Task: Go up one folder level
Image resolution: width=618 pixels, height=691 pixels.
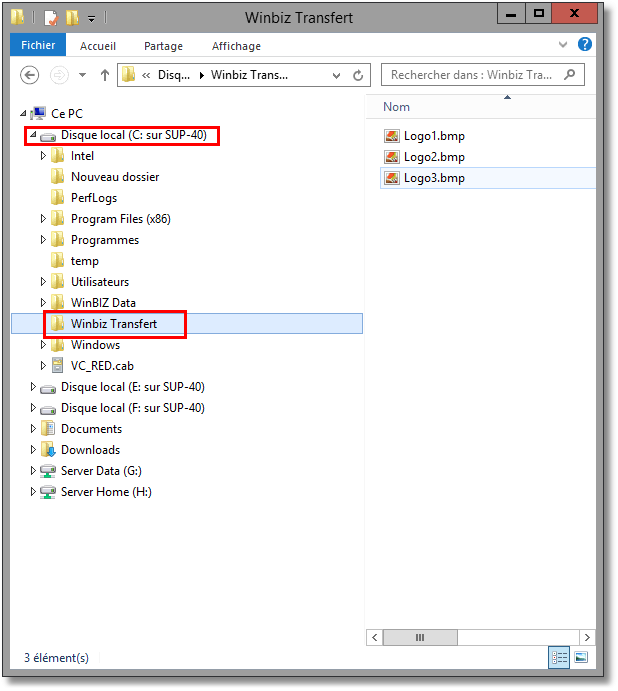Action: pyautogui.click(x=104, y=75)
